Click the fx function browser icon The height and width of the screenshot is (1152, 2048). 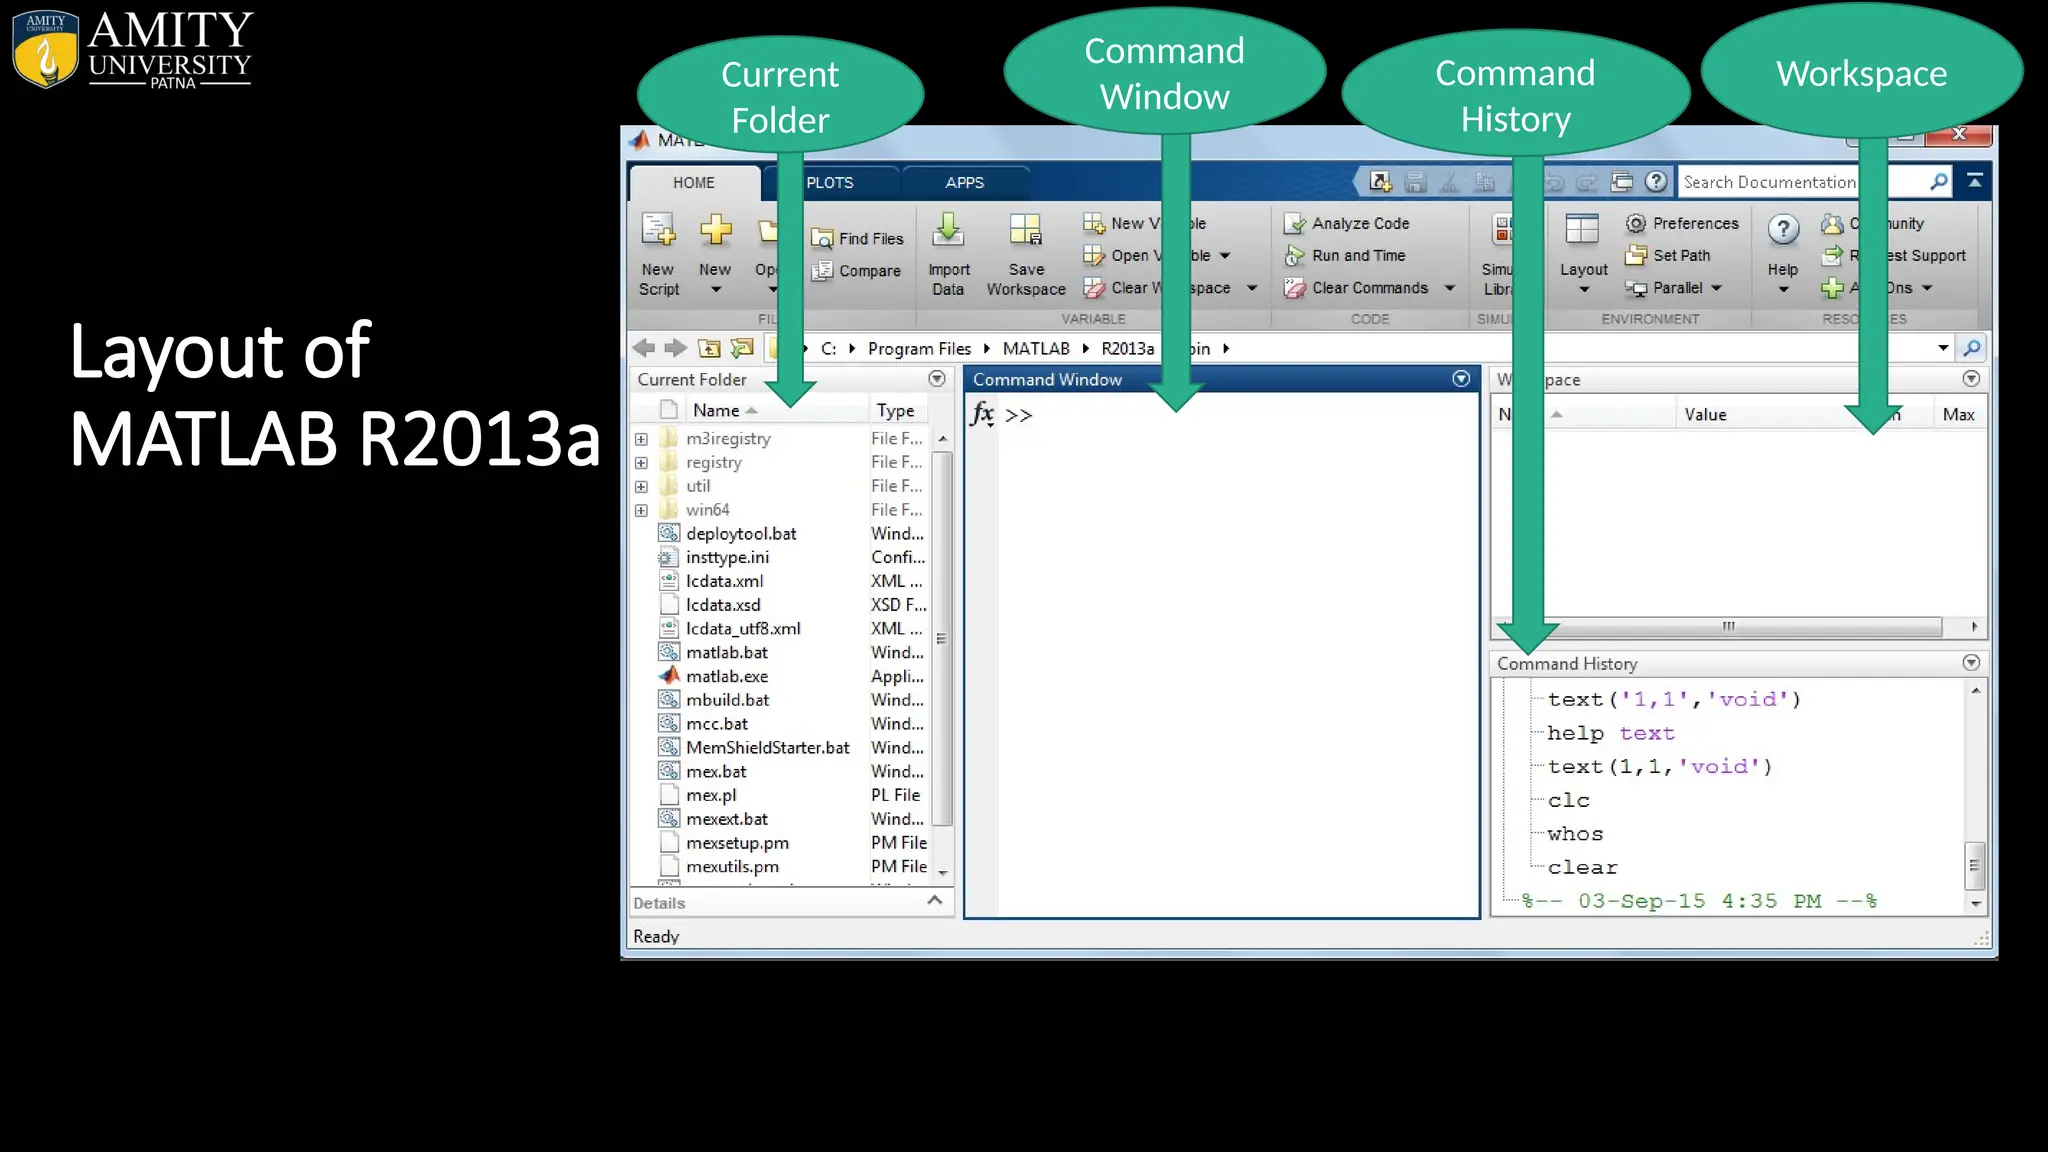[x=982, y=414]
